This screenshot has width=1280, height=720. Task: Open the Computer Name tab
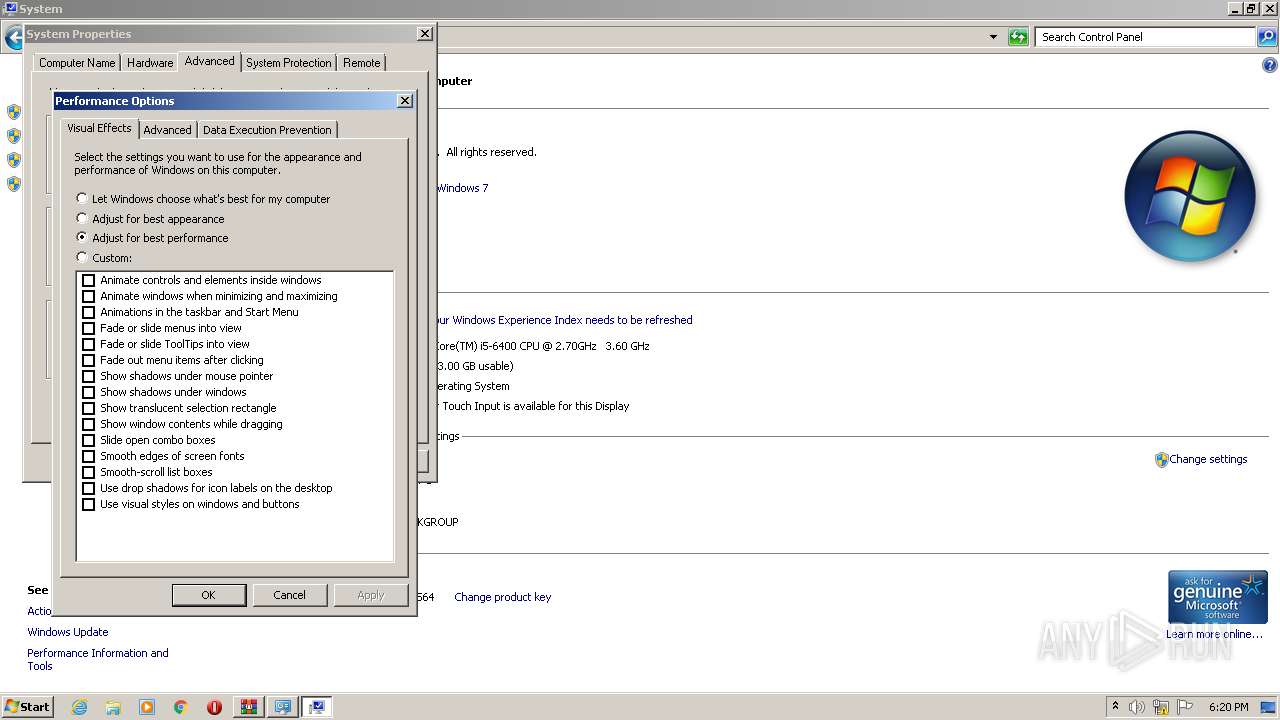[77, 63]
